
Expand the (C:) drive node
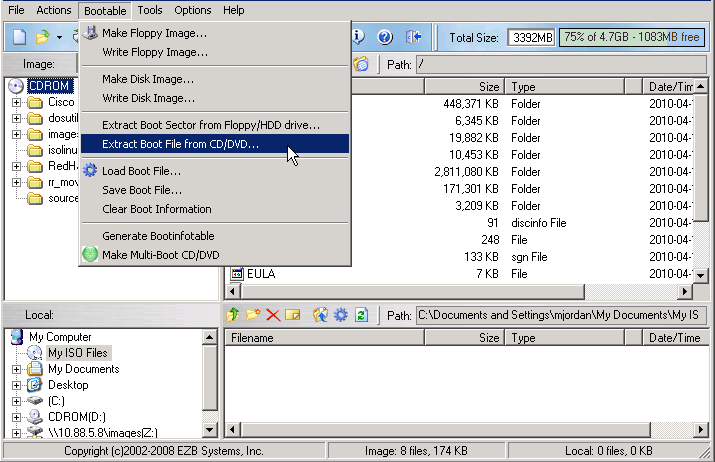point(16,401)
